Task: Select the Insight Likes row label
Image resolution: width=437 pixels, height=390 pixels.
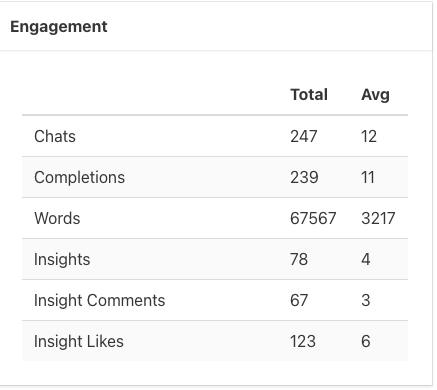Action: (79, 341)
